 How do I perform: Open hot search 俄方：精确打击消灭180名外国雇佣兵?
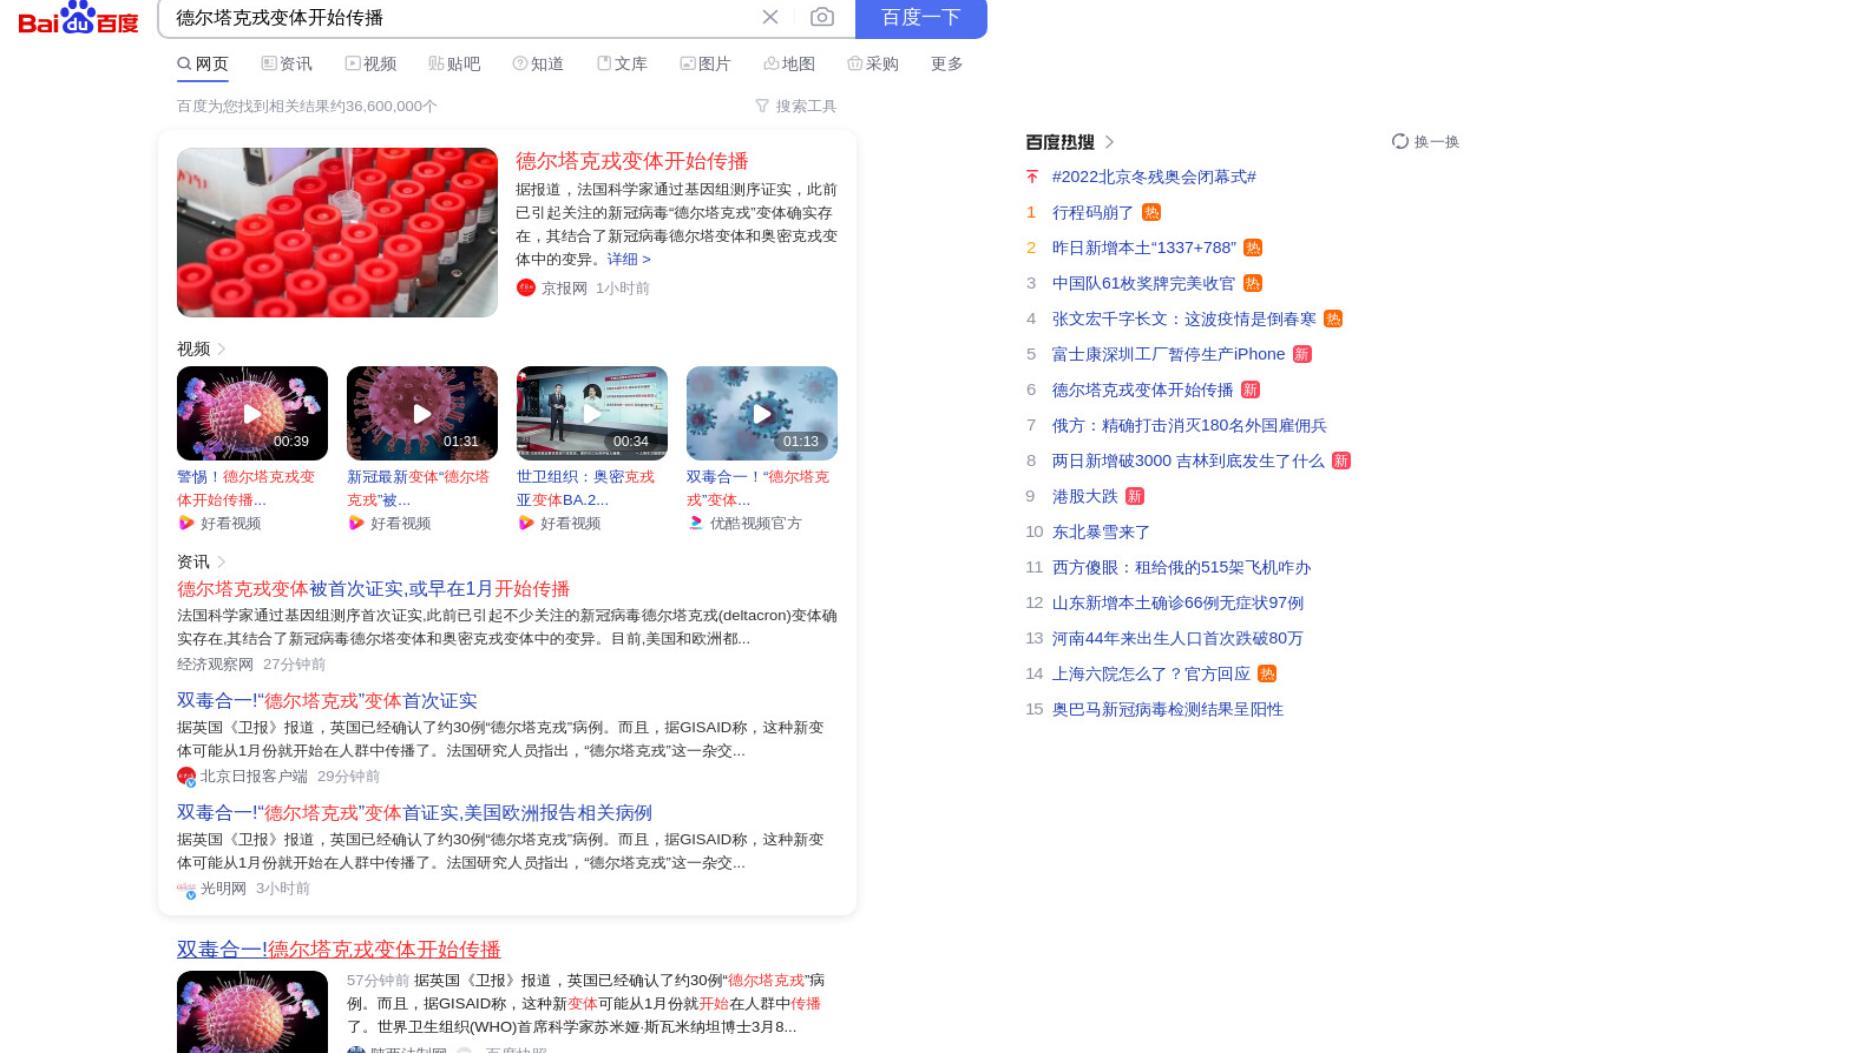pyautogui.click(x=1189, y=425)
